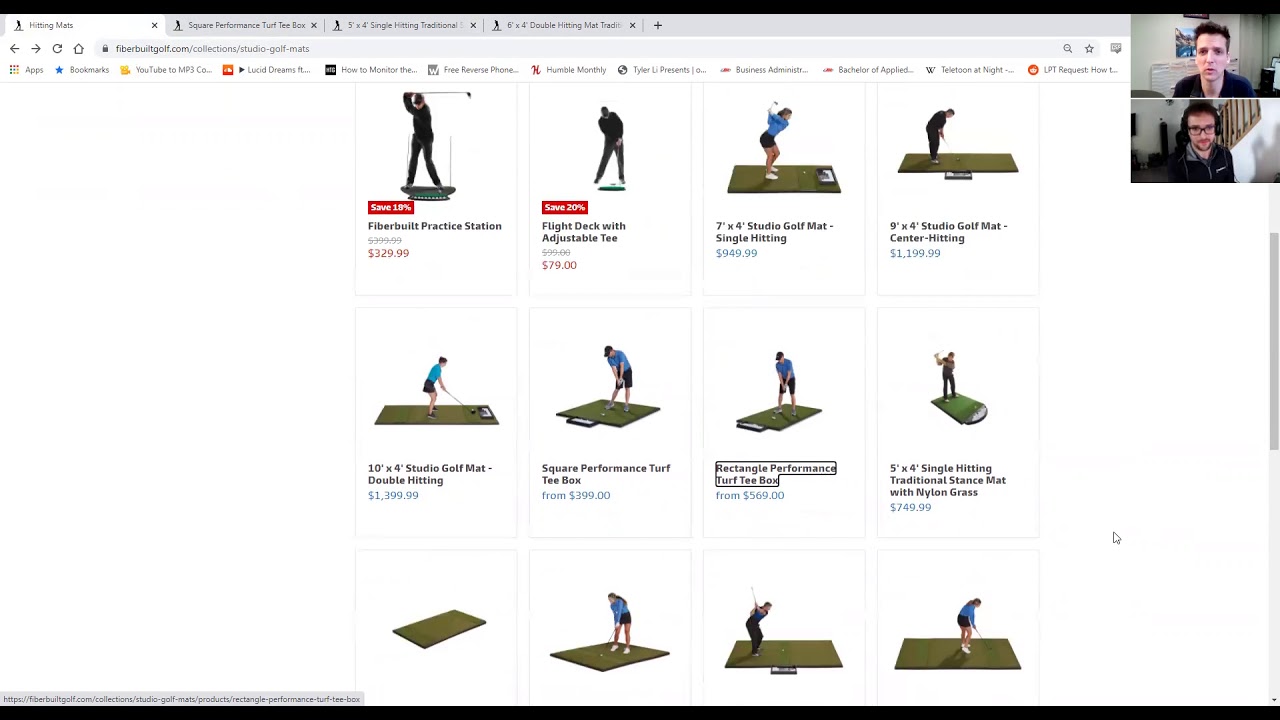Close the Hitting Mats tab

tap(154, 25)
